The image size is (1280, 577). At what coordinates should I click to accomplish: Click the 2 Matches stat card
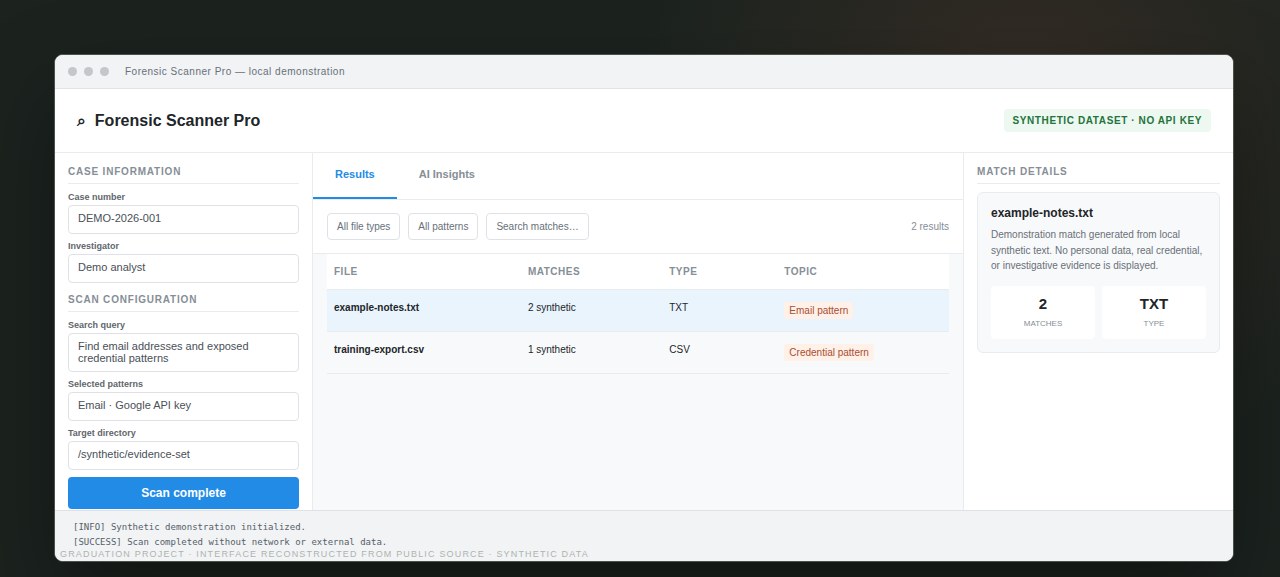click(1043, 312)
